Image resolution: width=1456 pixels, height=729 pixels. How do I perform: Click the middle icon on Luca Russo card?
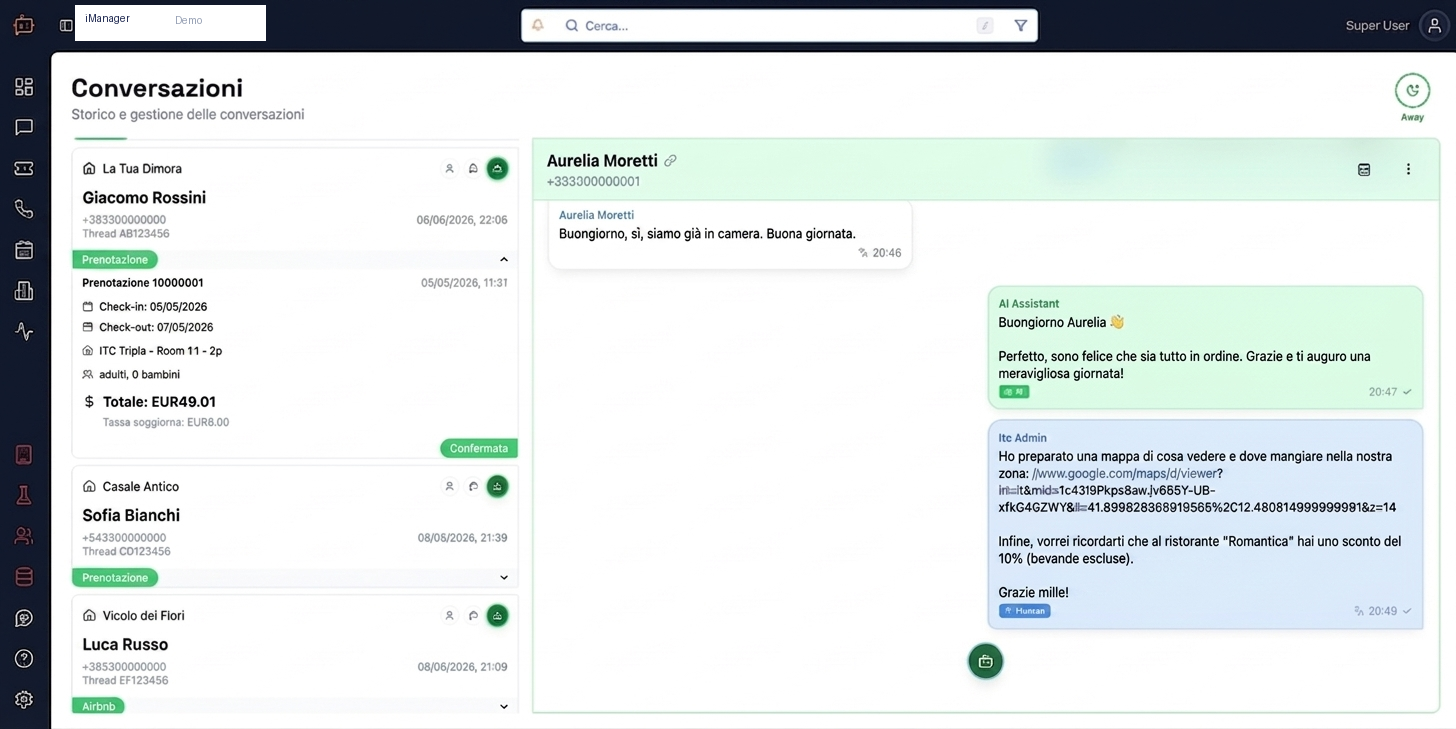click(473, 616)
